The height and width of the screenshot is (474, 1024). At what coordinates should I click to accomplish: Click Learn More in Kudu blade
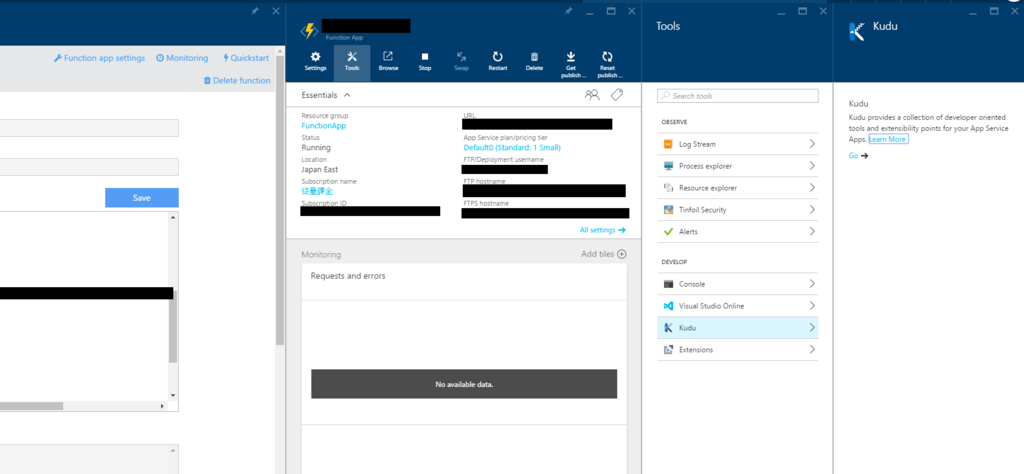(888, 139)
